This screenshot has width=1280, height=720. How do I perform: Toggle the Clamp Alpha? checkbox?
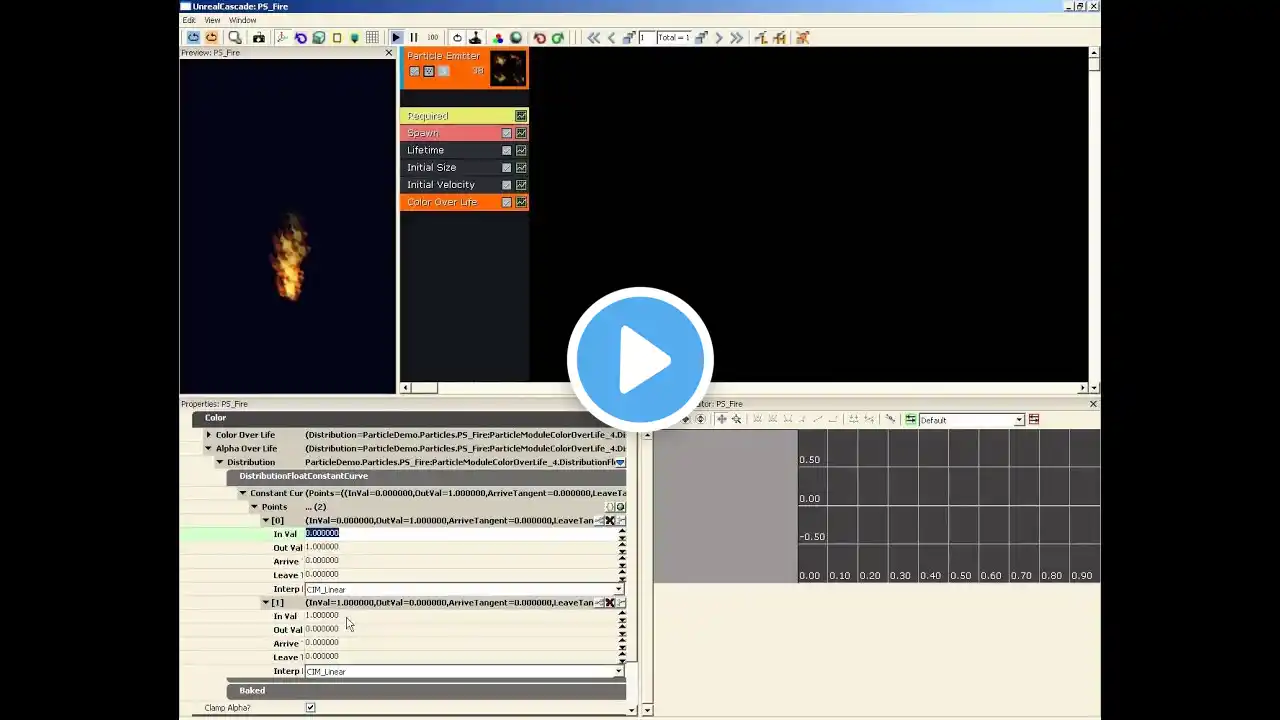[x=310, y=708]
